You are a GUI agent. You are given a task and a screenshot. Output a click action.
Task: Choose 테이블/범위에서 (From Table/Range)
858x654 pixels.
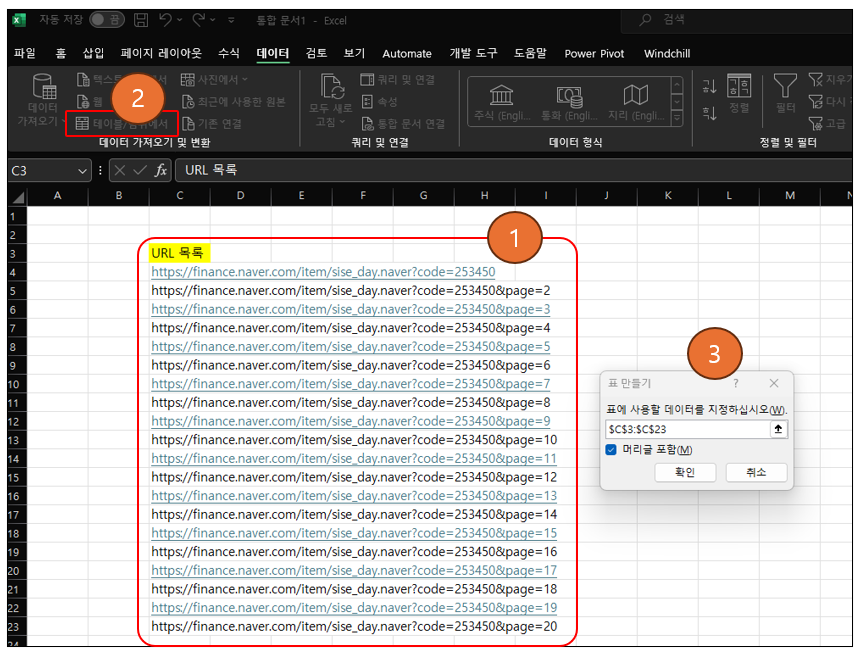[121, 124]
